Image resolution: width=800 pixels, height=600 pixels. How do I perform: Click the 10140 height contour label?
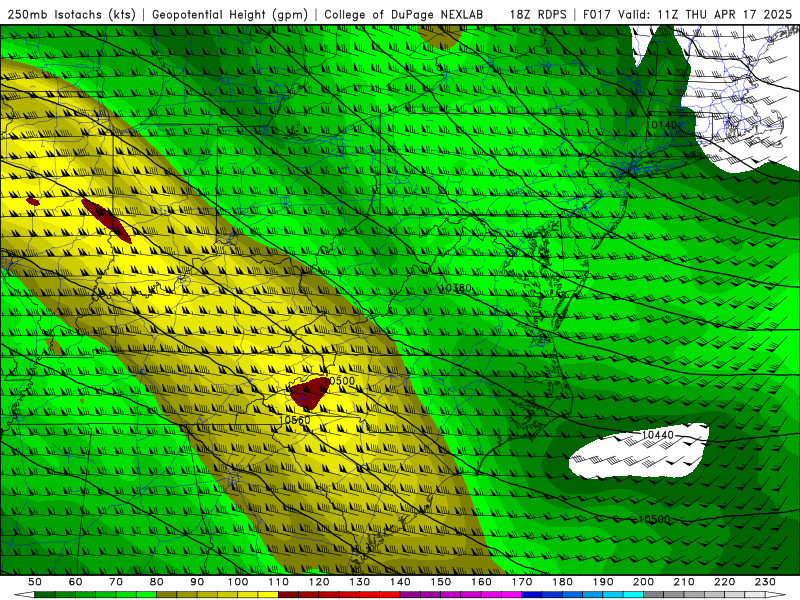(661, 125)
